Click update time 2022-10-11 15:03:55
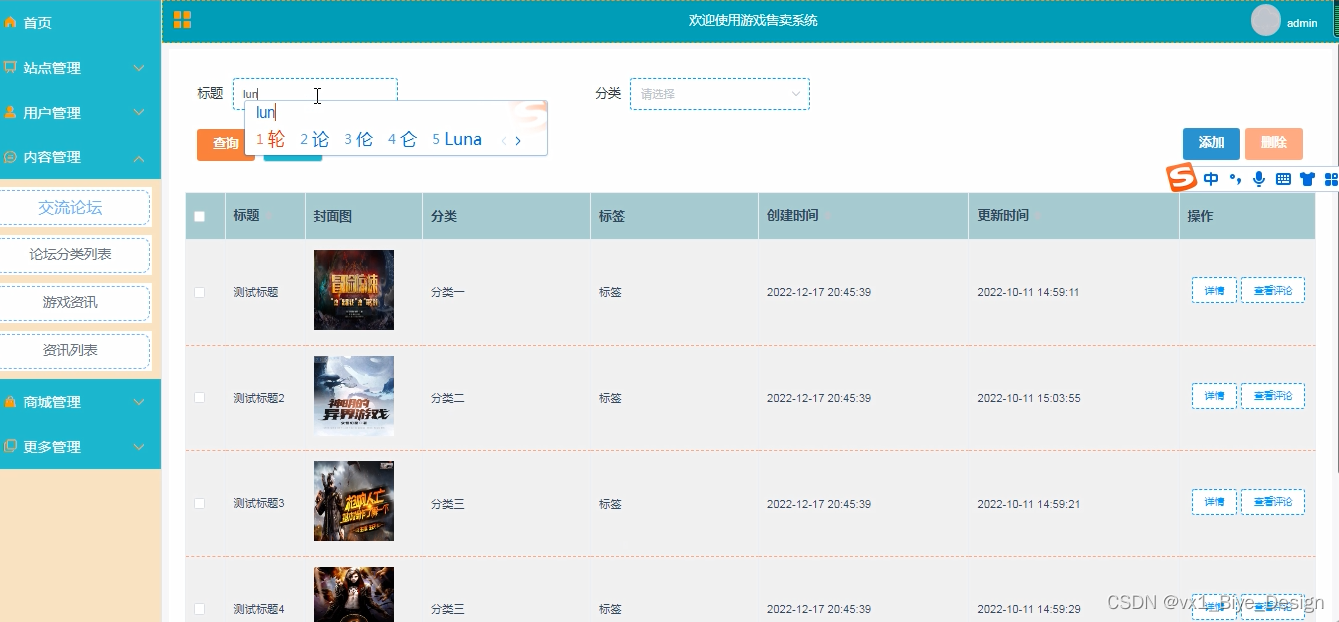Viewport: 1339px width, 622px height. coord(1029,398)
